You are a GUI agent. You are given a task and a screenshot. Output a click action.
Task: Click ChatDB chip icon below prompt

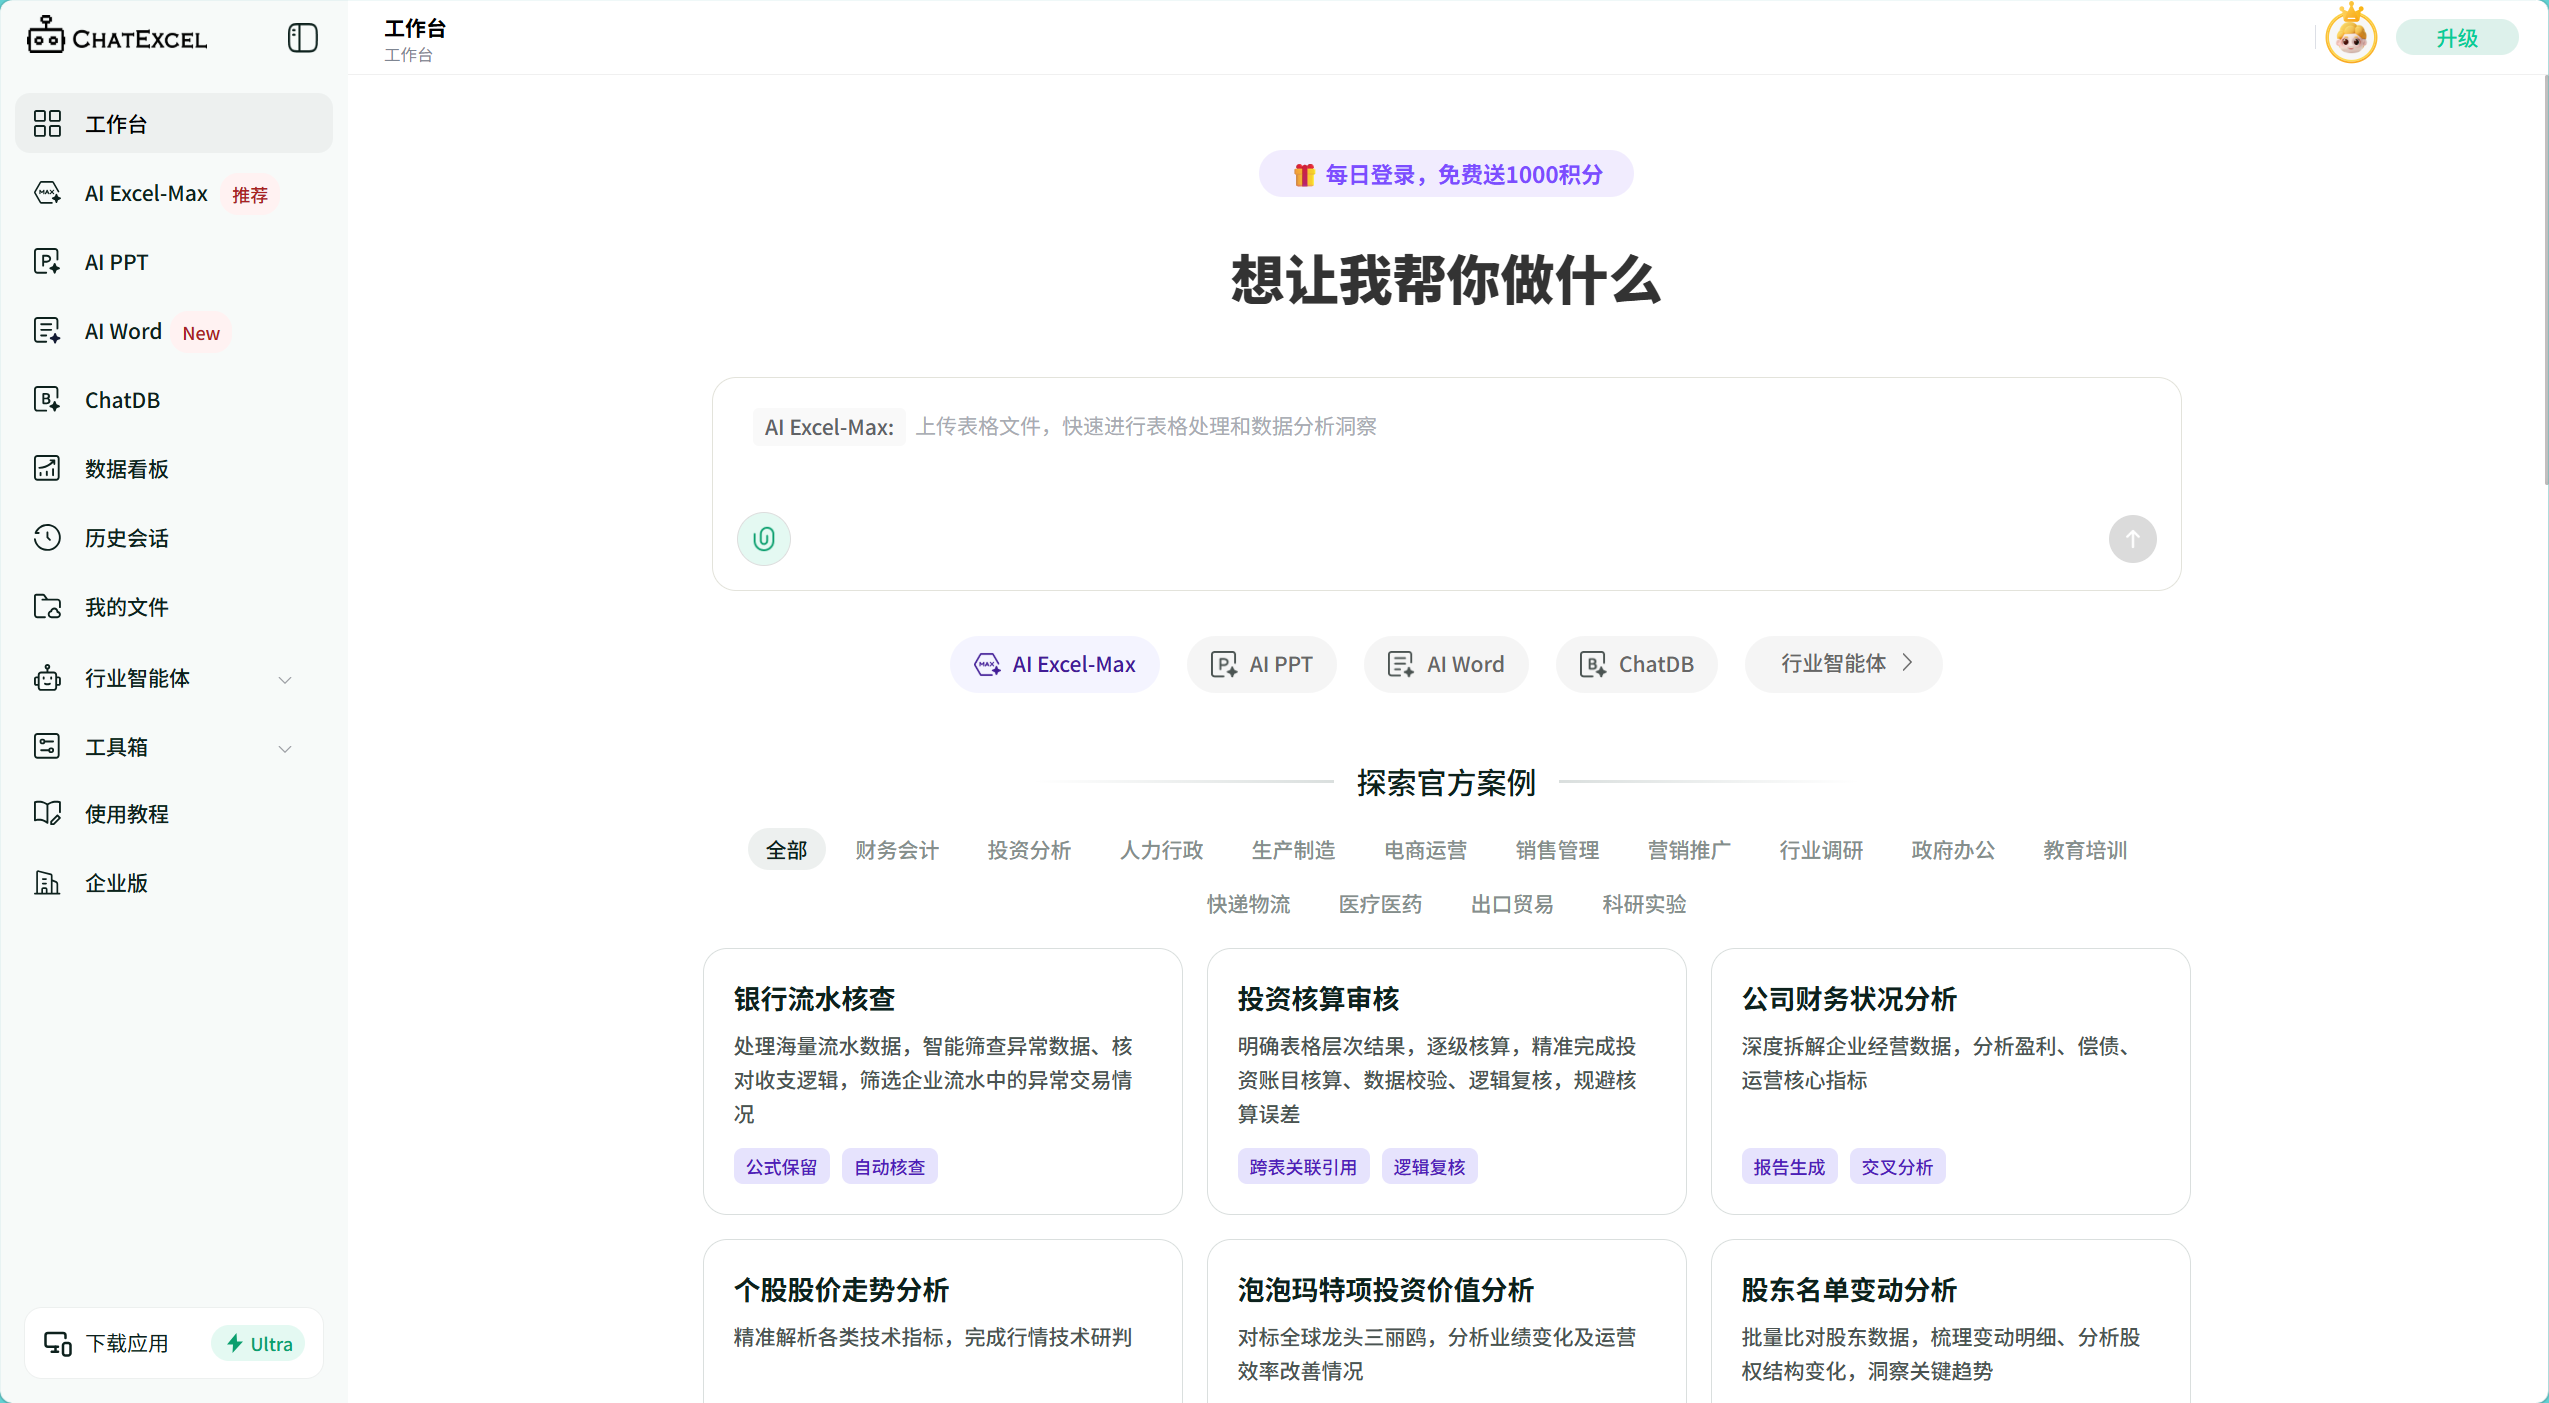click(1593, 665)
